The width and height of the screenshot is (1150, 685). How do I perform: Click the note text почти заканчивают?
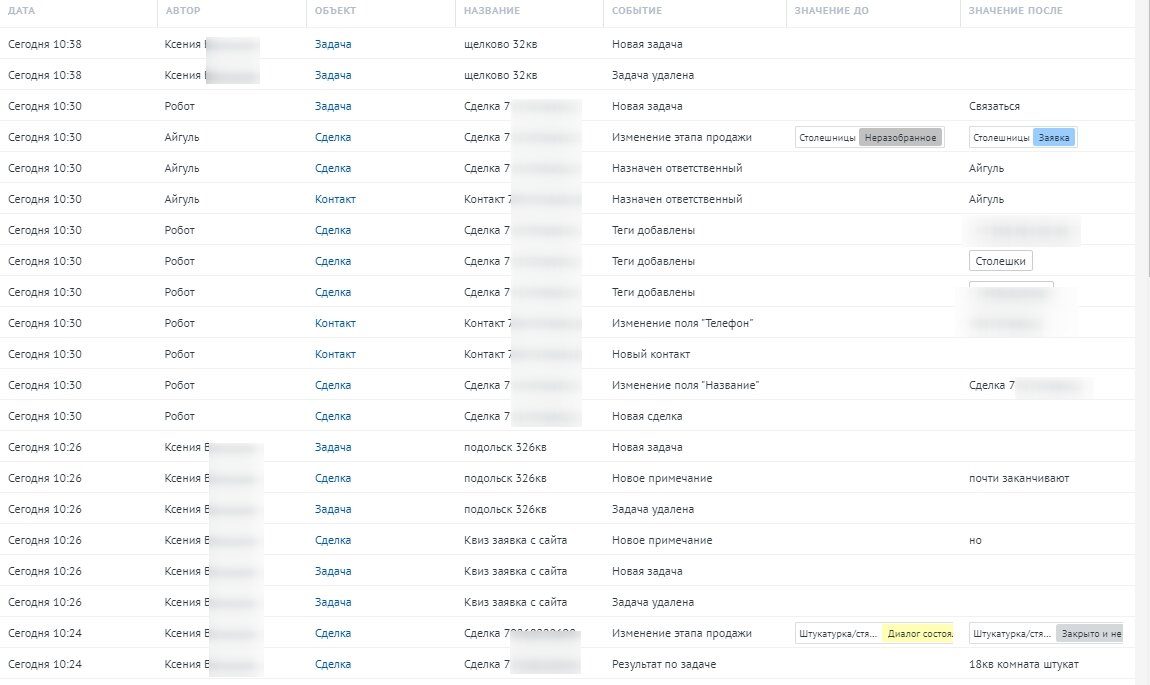coord(1019,478)
